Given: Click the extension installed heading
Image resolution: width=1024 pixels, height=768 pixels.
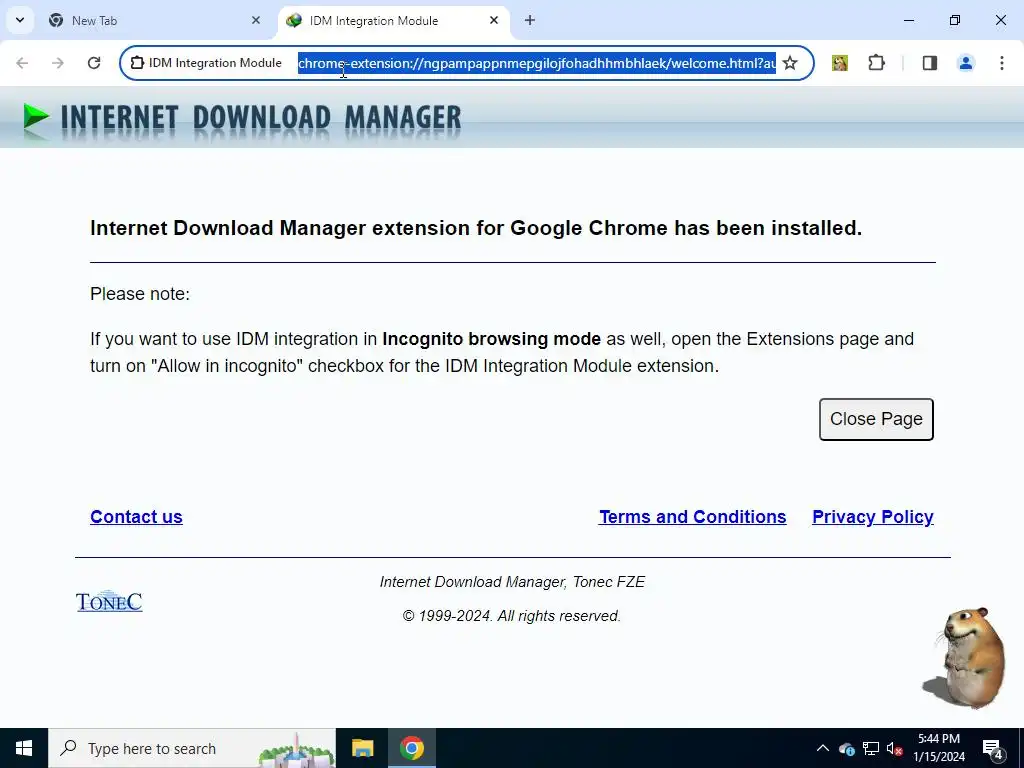Looking at the screenshot, I should (476, 228).
